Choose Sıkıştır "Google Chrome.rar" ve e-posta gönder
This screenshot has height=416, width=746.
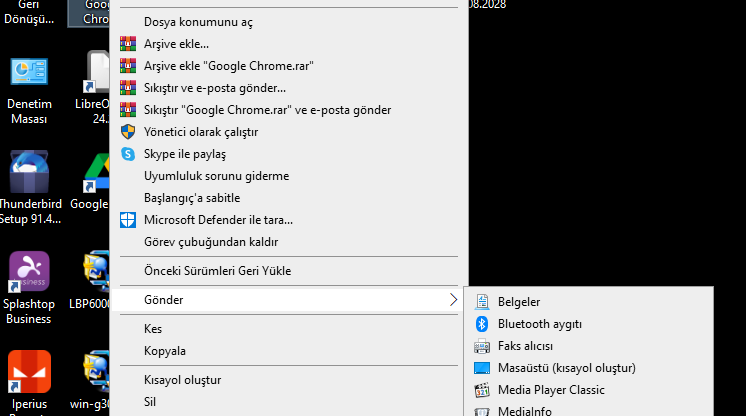[289, 109]
